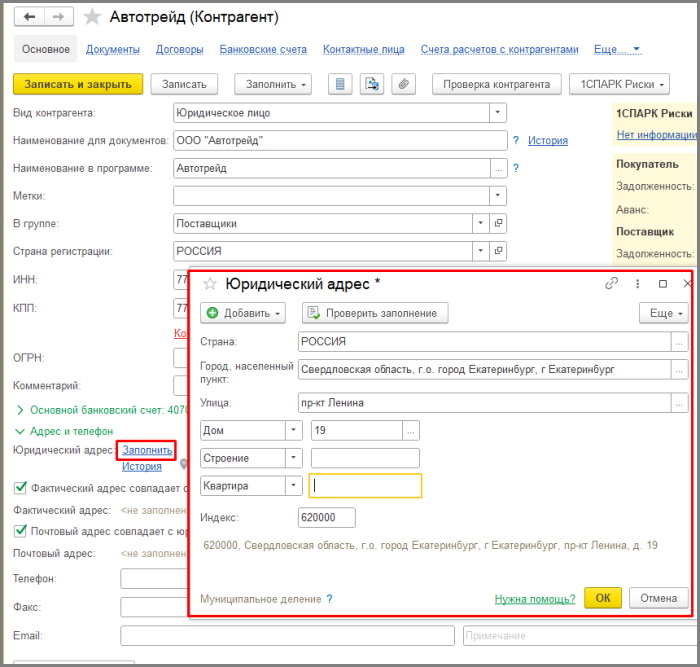This screenshot has width=700, height=667.
Task: Open the Нужна помощь? link
Action: click(x=534, y=599)
